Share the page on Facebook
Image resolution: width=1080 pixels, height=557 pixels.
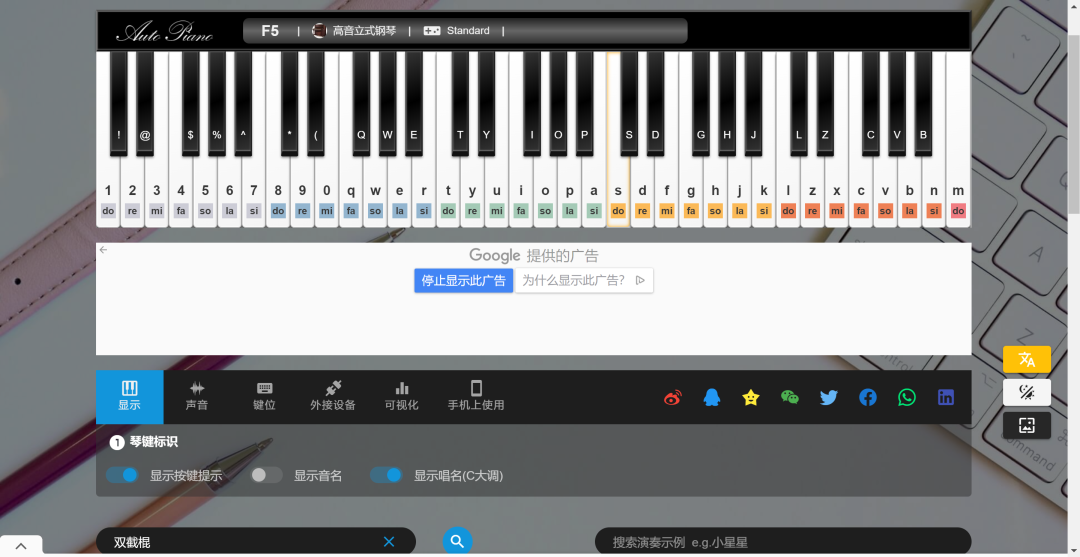(868, 397)
